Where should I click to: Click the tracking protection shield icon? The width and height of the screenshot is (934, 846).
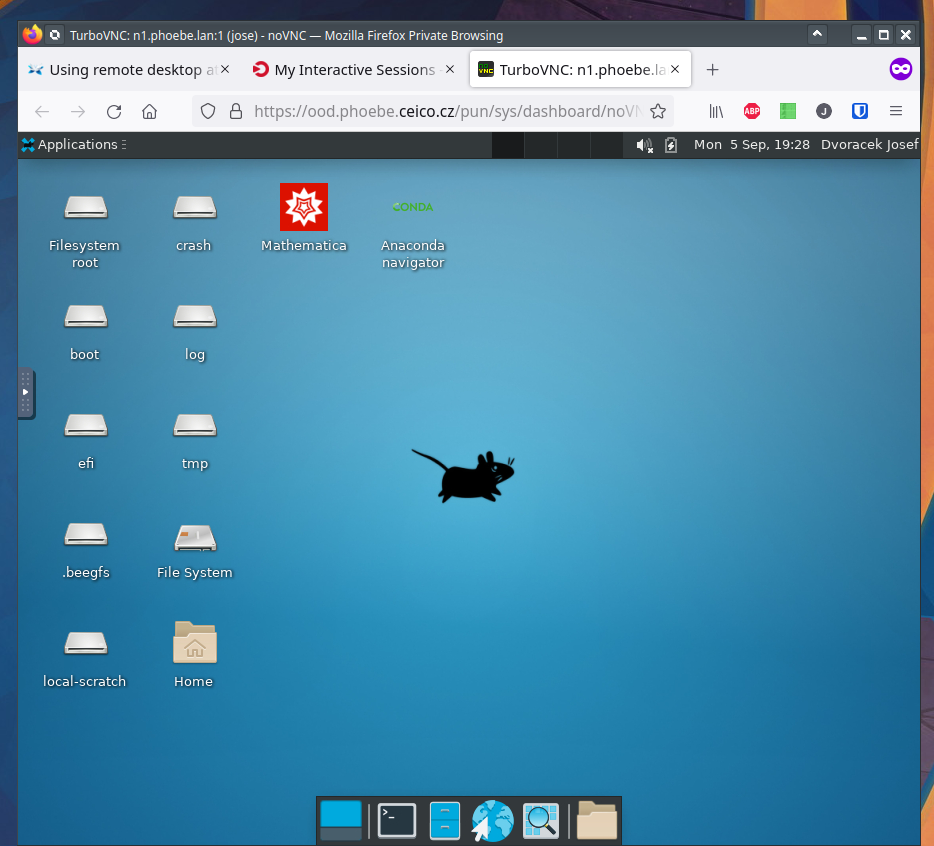pos(208,111)
